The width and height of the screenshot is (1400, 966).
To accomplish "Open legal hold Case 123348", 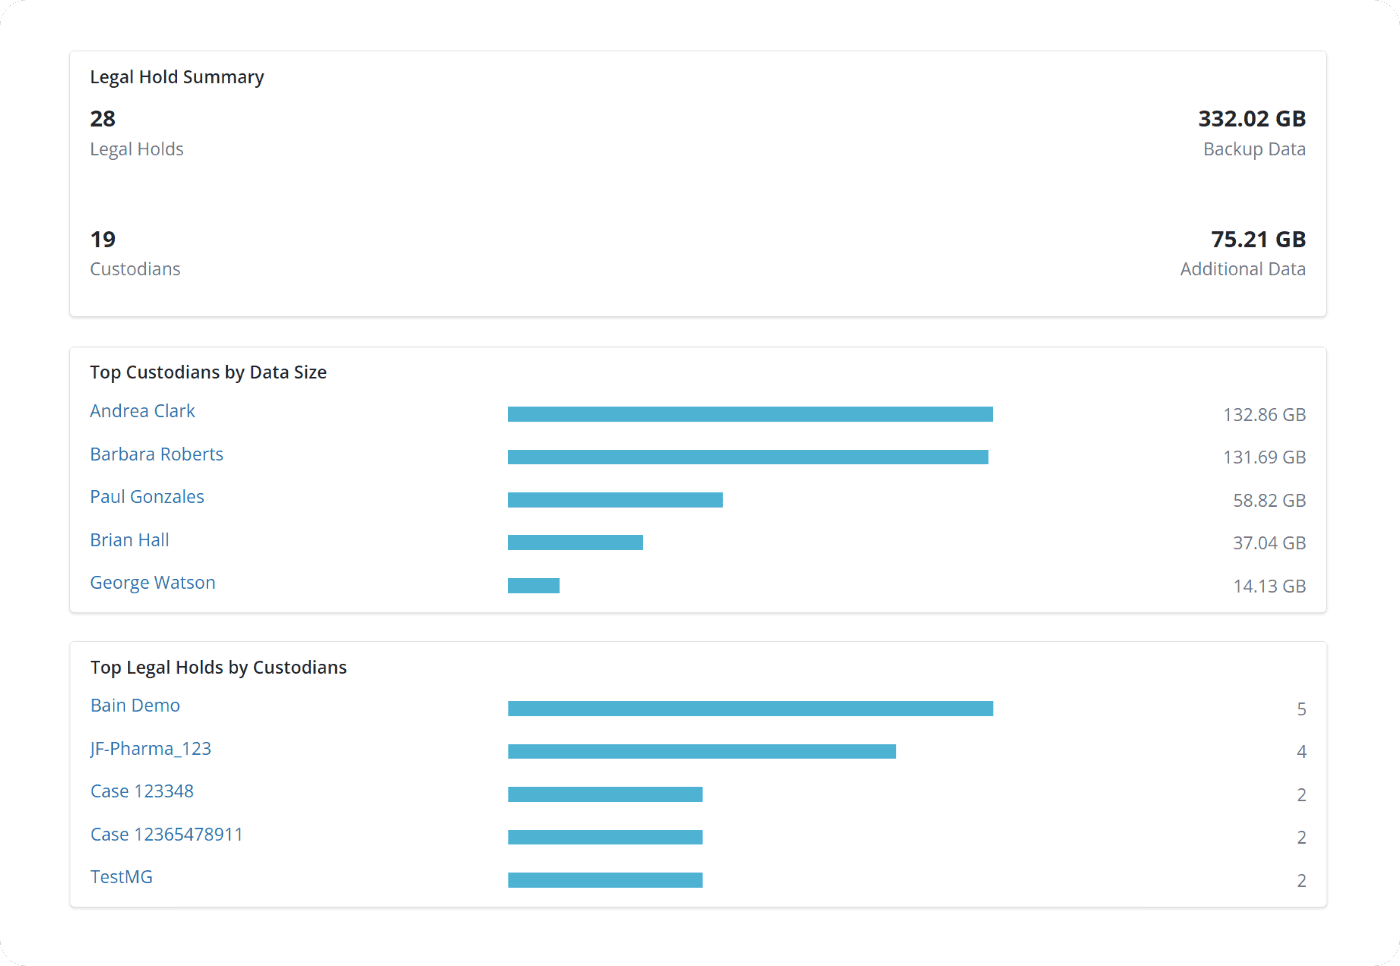I will pos(142,792).
